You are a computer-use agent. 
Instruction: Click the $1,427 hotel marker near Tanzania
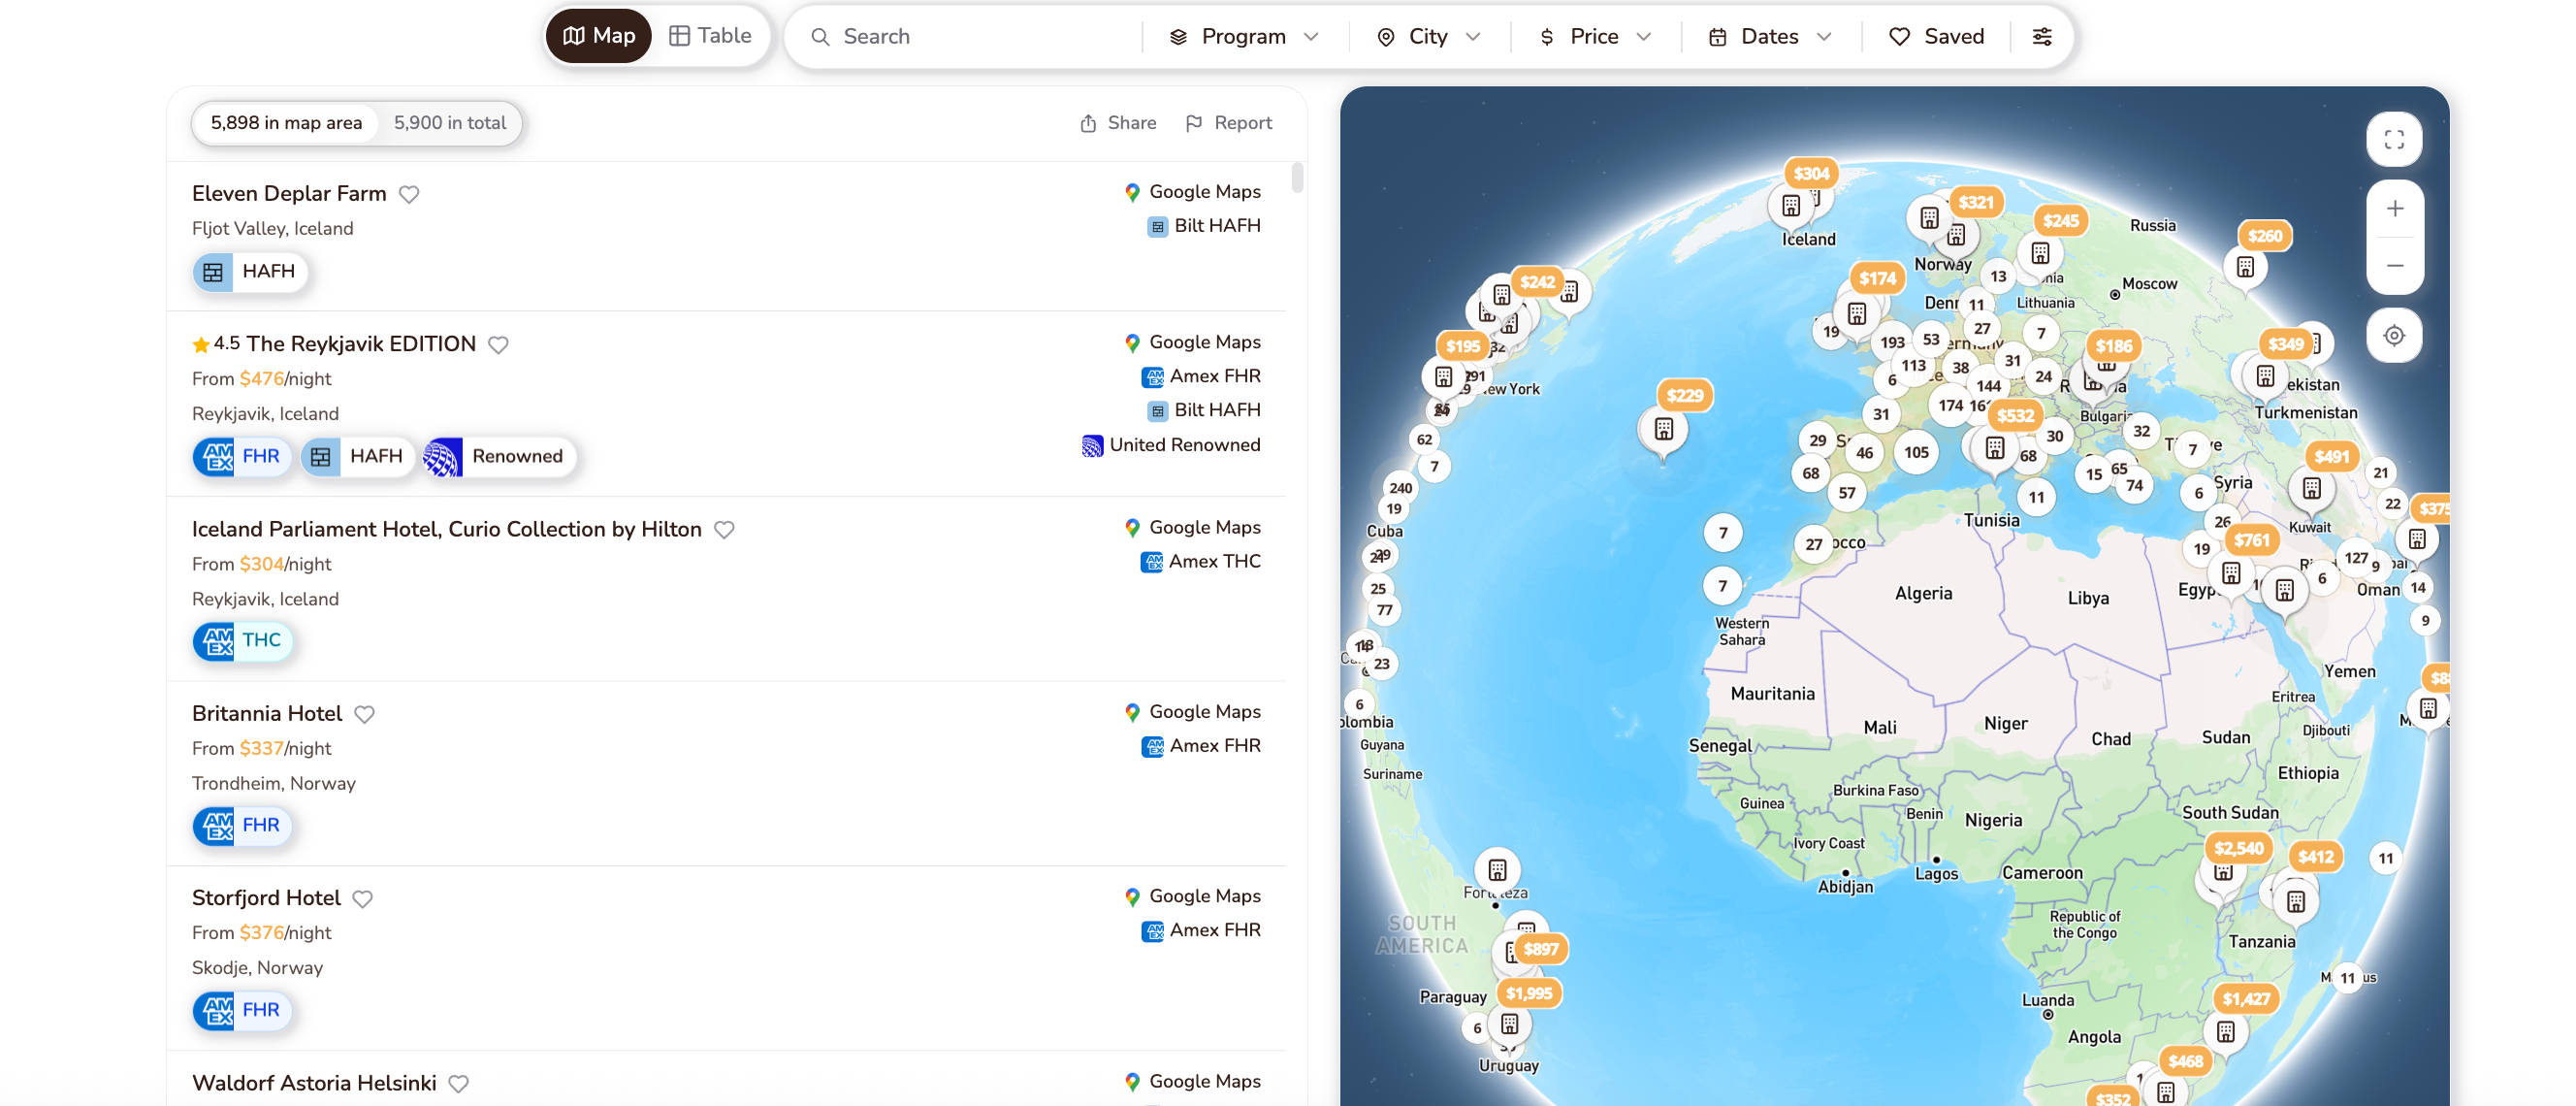(2246, 999)
